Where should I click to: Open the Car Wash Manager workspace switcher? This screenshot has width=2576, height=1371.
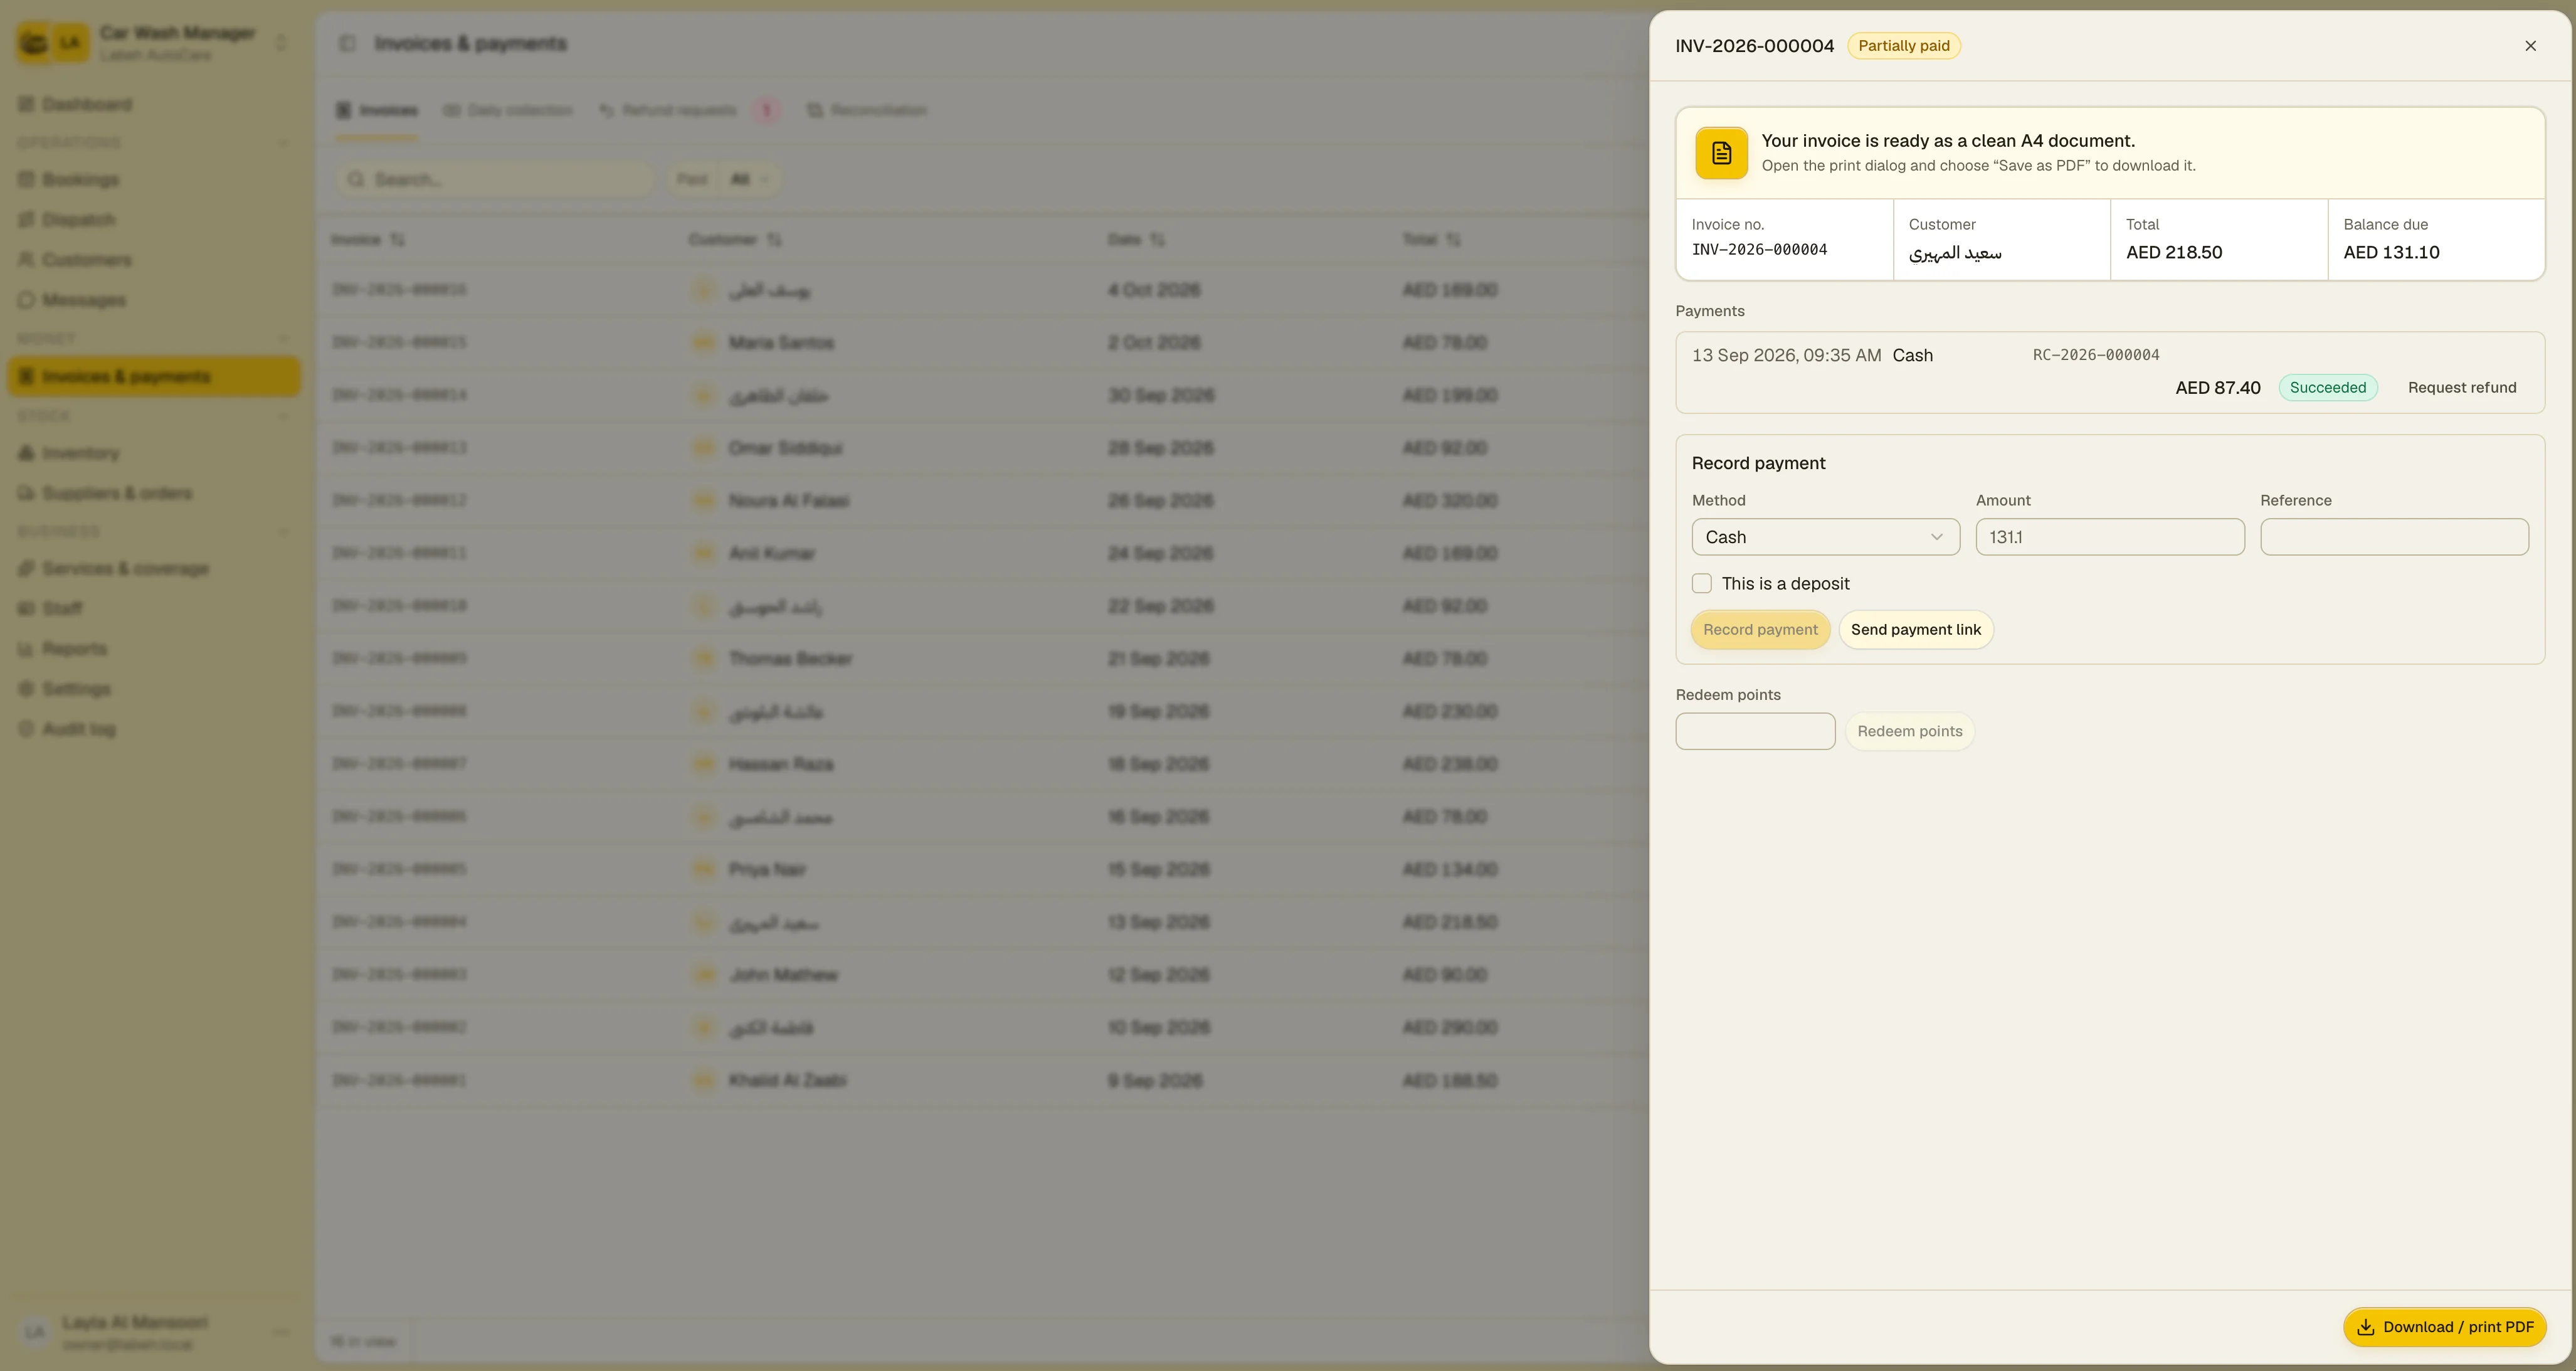coord(154,43)
